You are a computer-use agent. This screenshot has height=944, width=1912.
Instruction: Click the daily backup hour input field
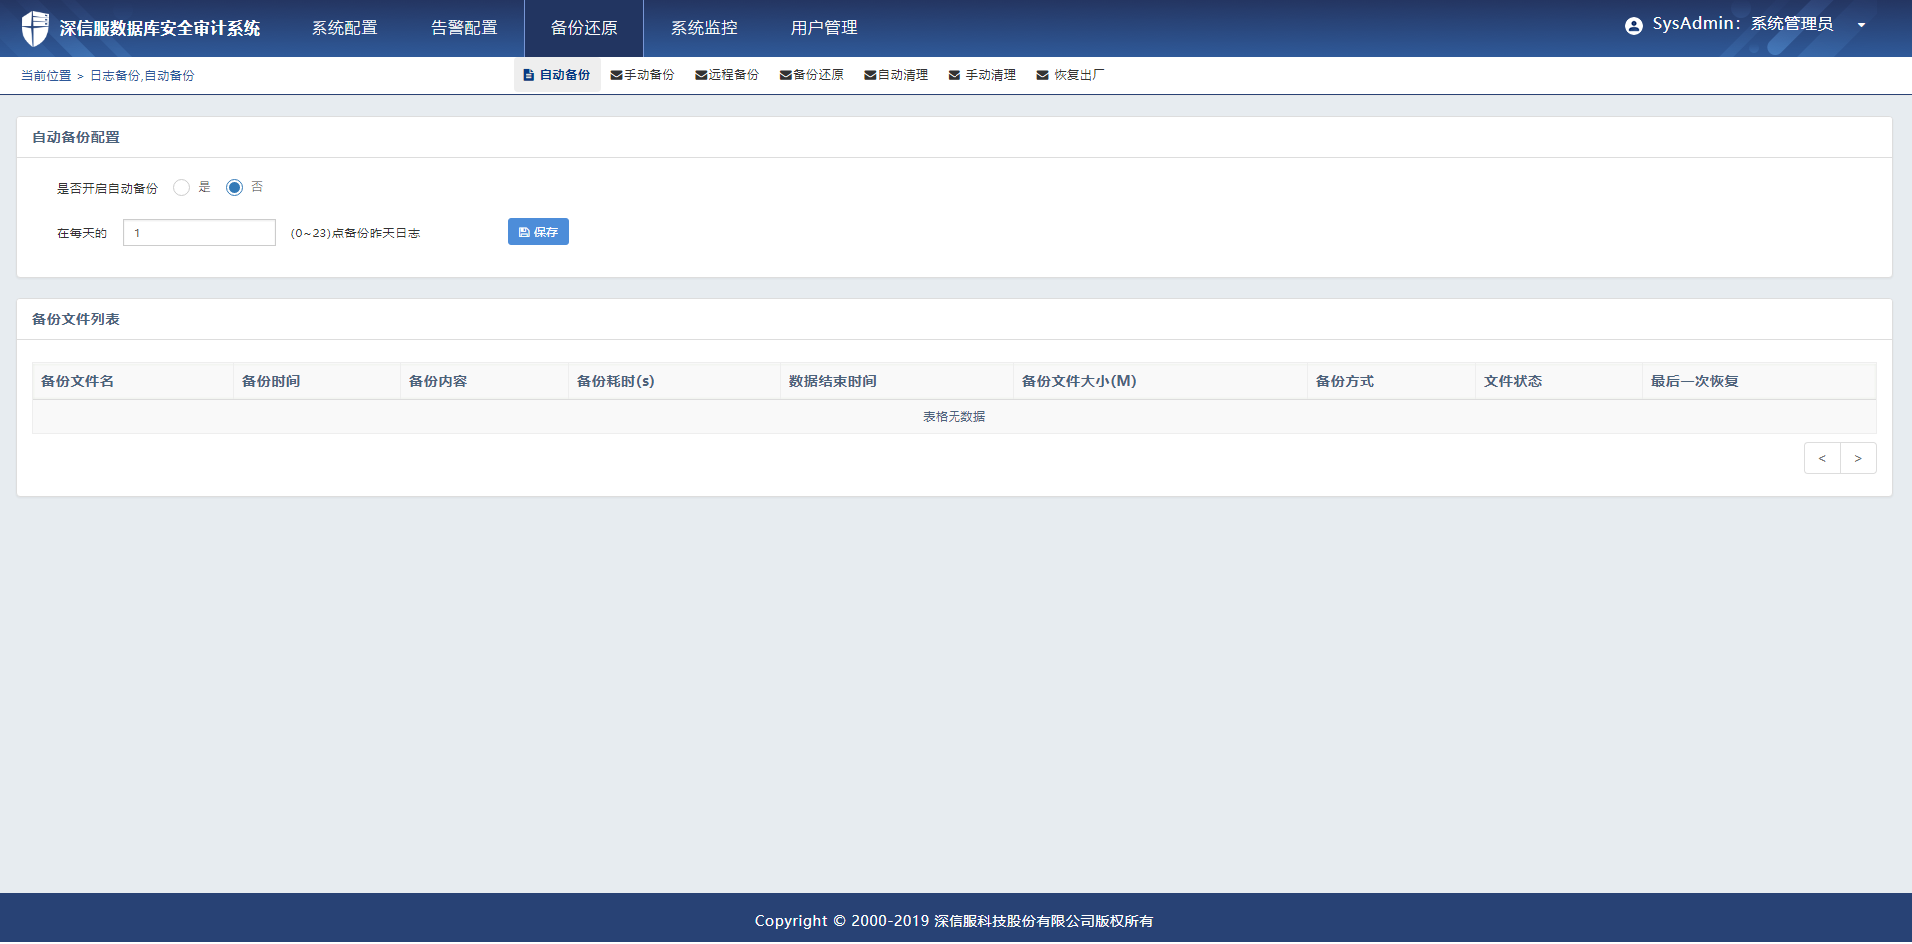[x=199, y=233]
